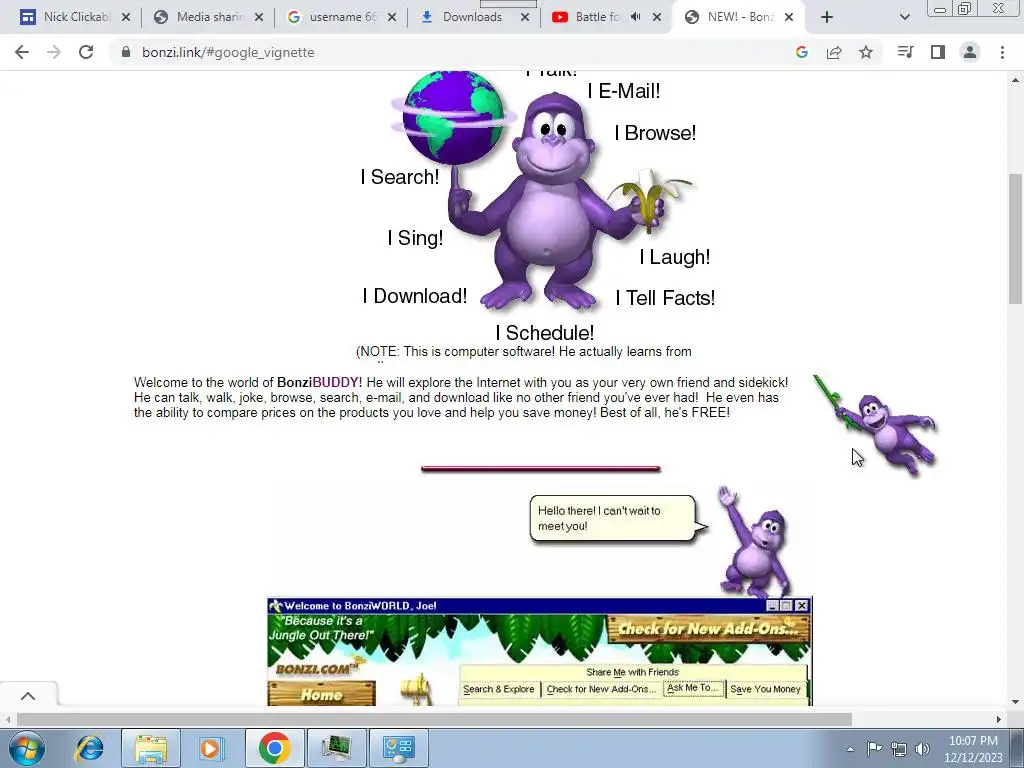
Task: Open a new tab with plus button
Action: click(x=827, y=18)
